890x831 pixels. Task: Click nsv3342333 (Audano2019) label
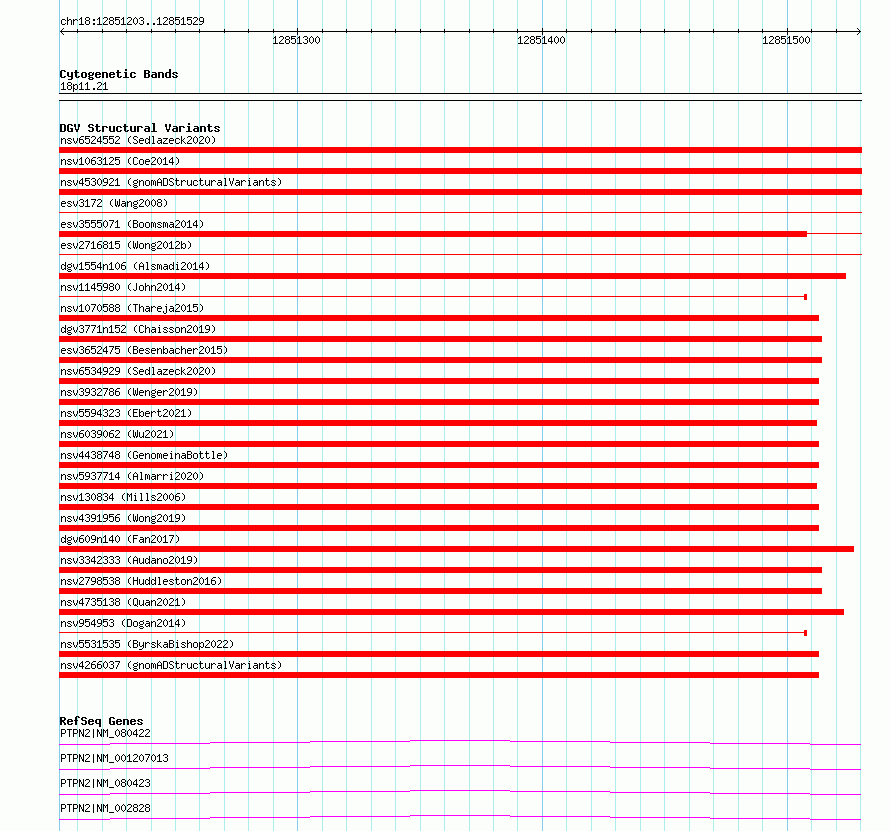[129, 560]
